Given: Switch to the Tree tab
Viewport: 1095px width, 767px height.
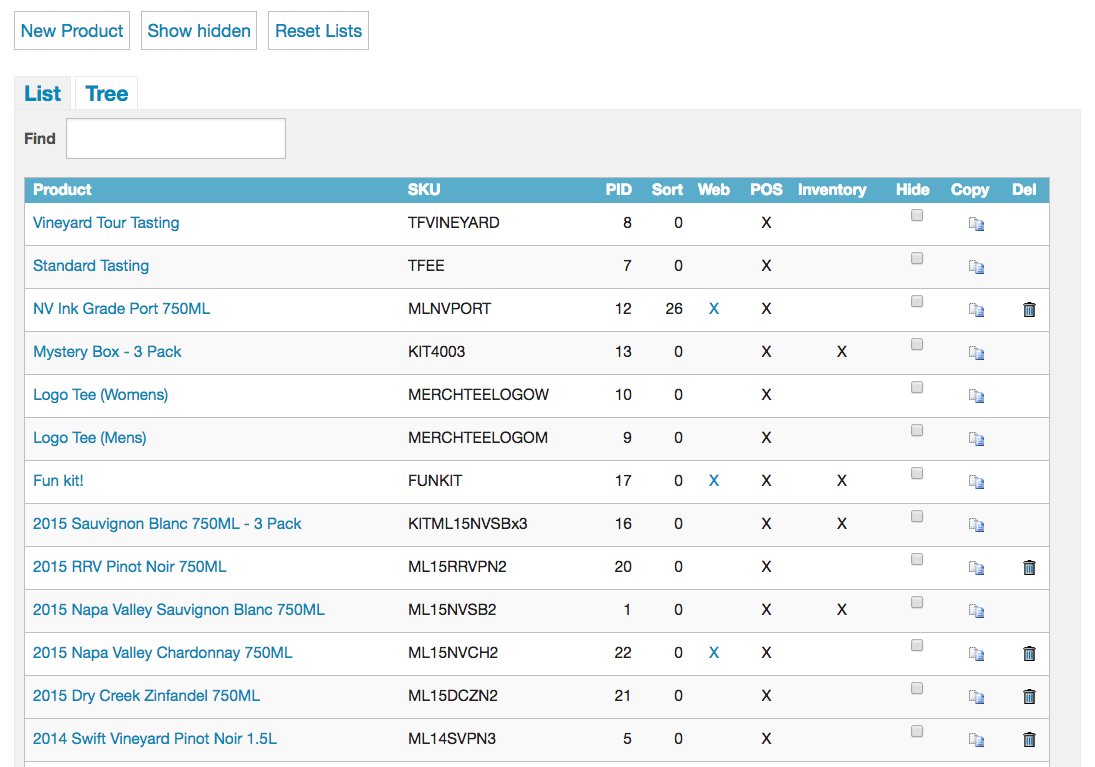Looking at the screenshot, I should pos(106,94).
